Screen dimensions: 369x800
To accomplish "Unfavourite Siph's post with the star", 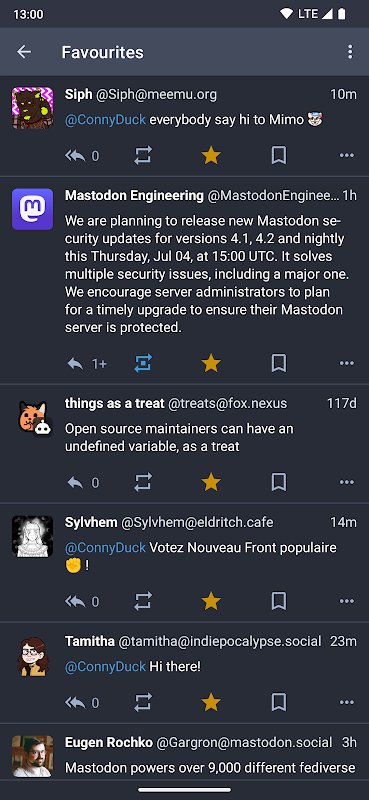I will pyautogui.click(x=211, y=156).
